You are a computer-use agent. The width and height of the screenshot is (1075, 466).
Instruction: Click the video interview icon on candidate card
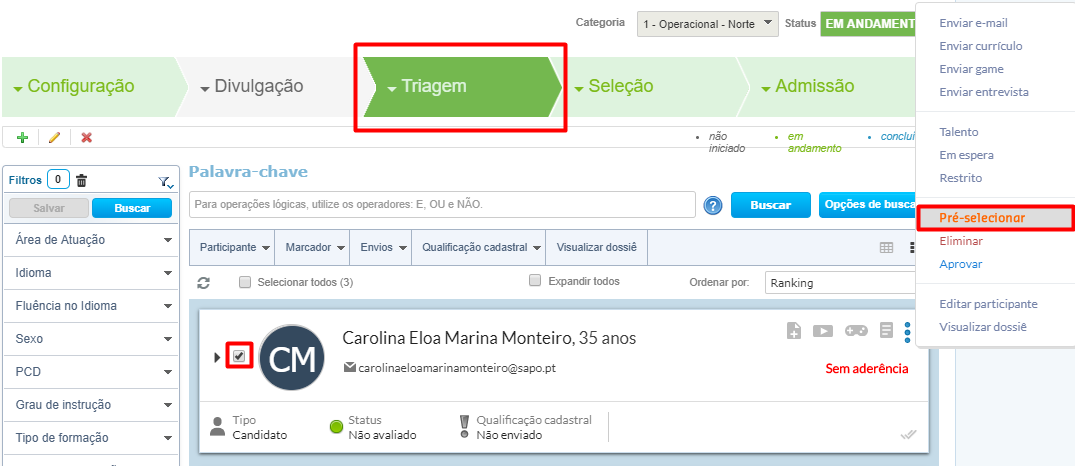pos(823,330)
